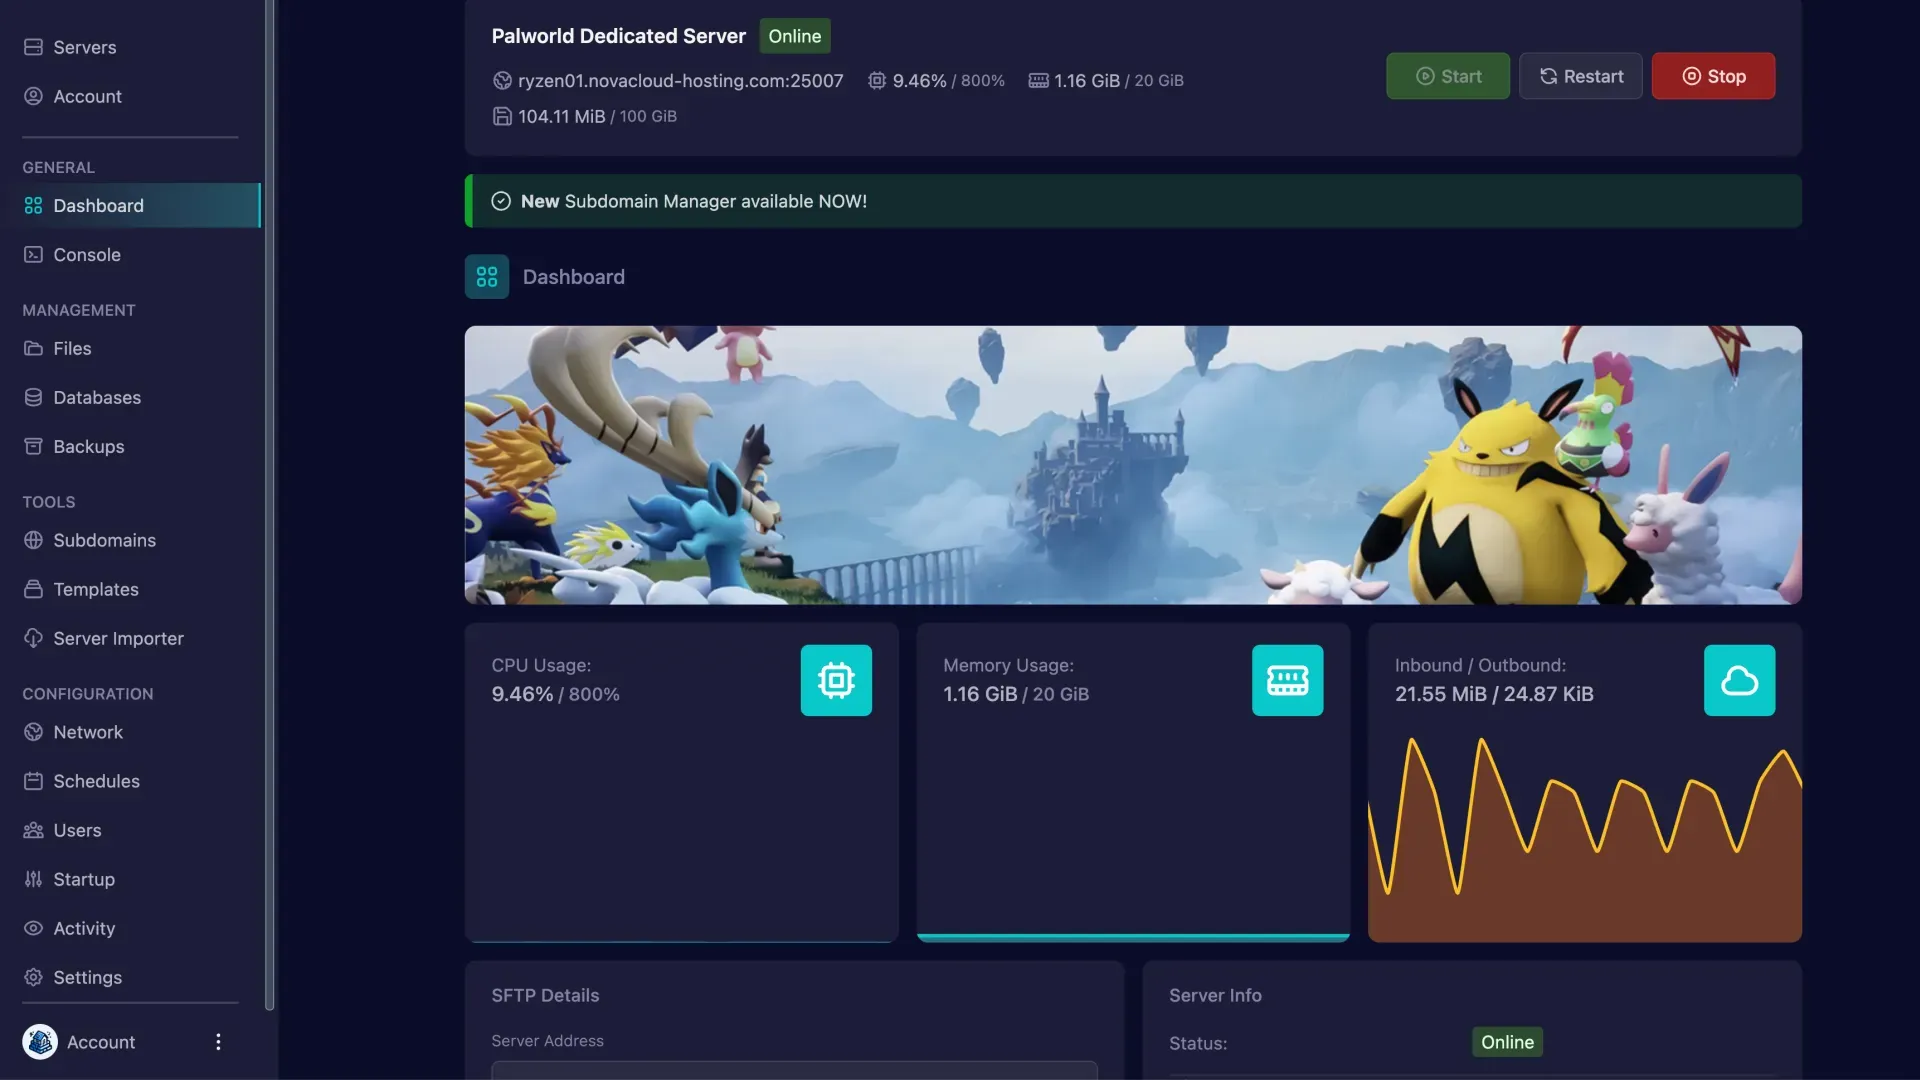Open the Servers page icon
Image resolution: width=1920 pixels, height=1080 pixels.
pos(33,47)
